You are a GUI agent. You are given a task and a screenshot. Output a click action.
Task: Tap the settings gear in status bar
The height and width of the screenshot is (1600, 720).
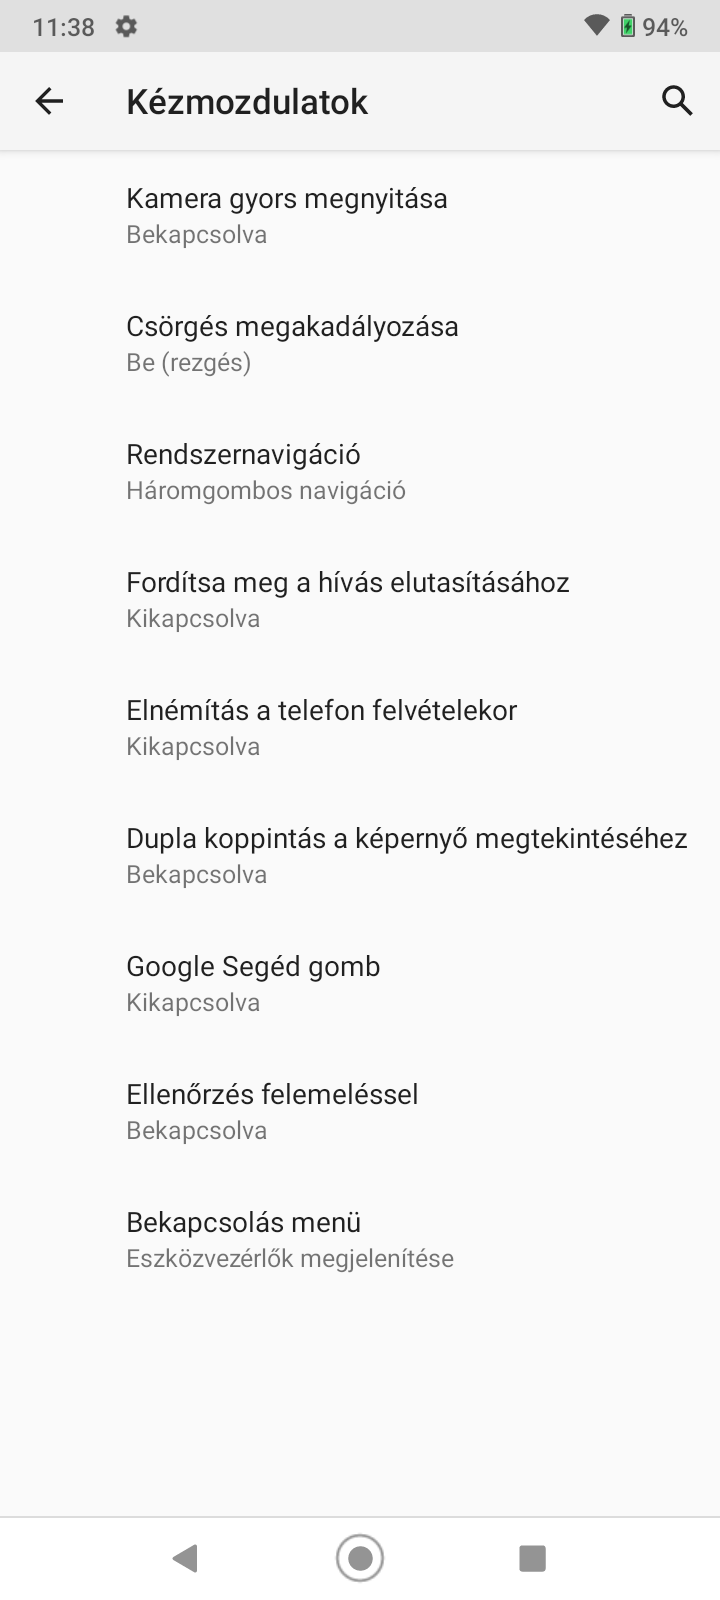pos(126,26)
